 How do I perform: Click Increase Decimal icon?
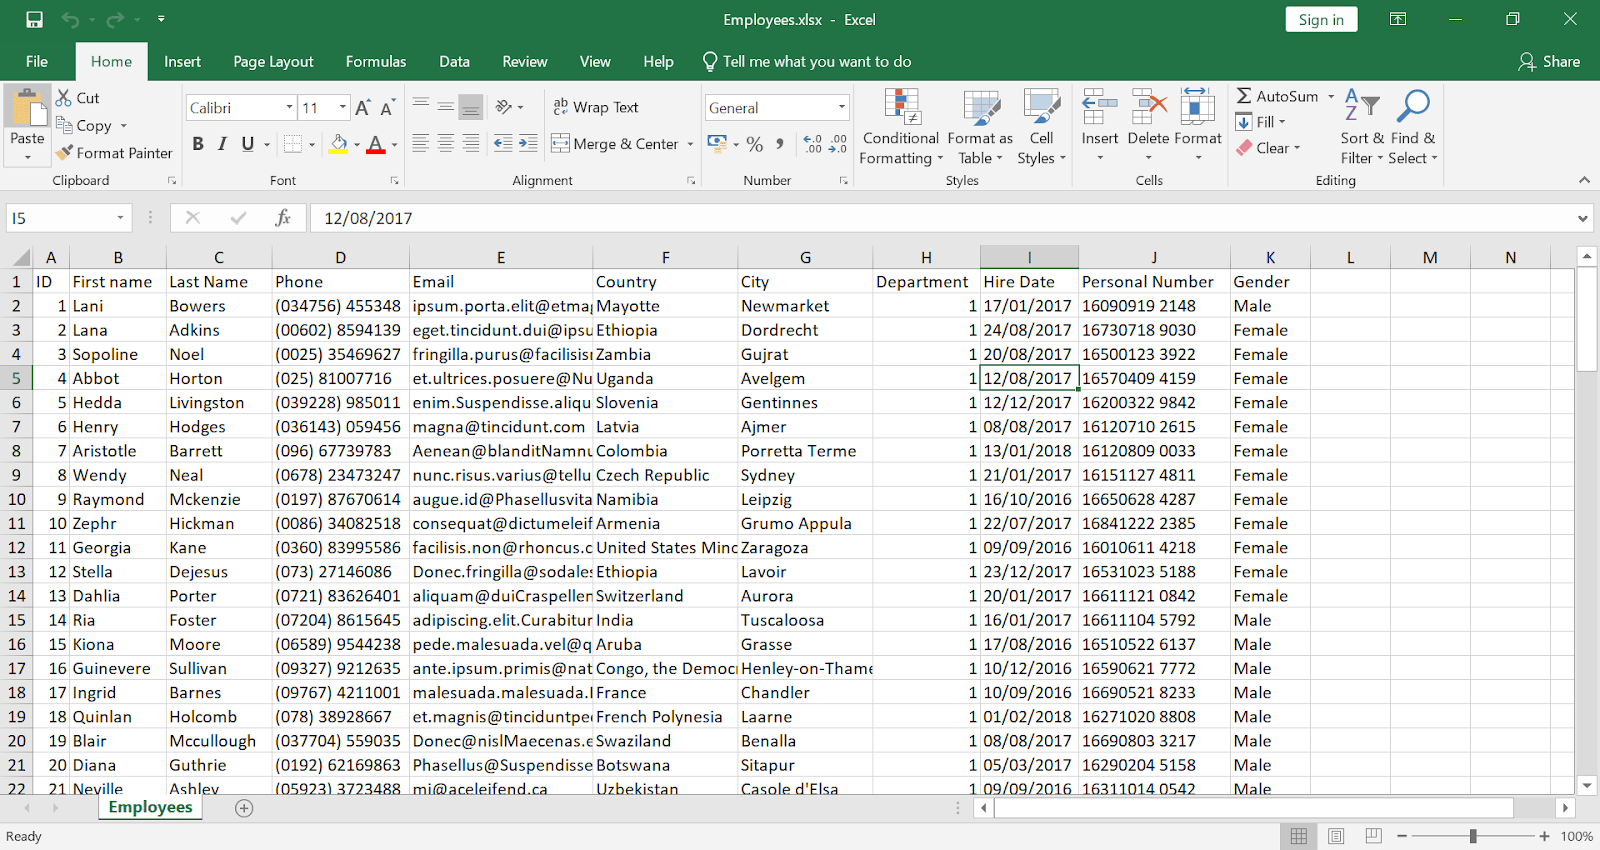(813, 144)
